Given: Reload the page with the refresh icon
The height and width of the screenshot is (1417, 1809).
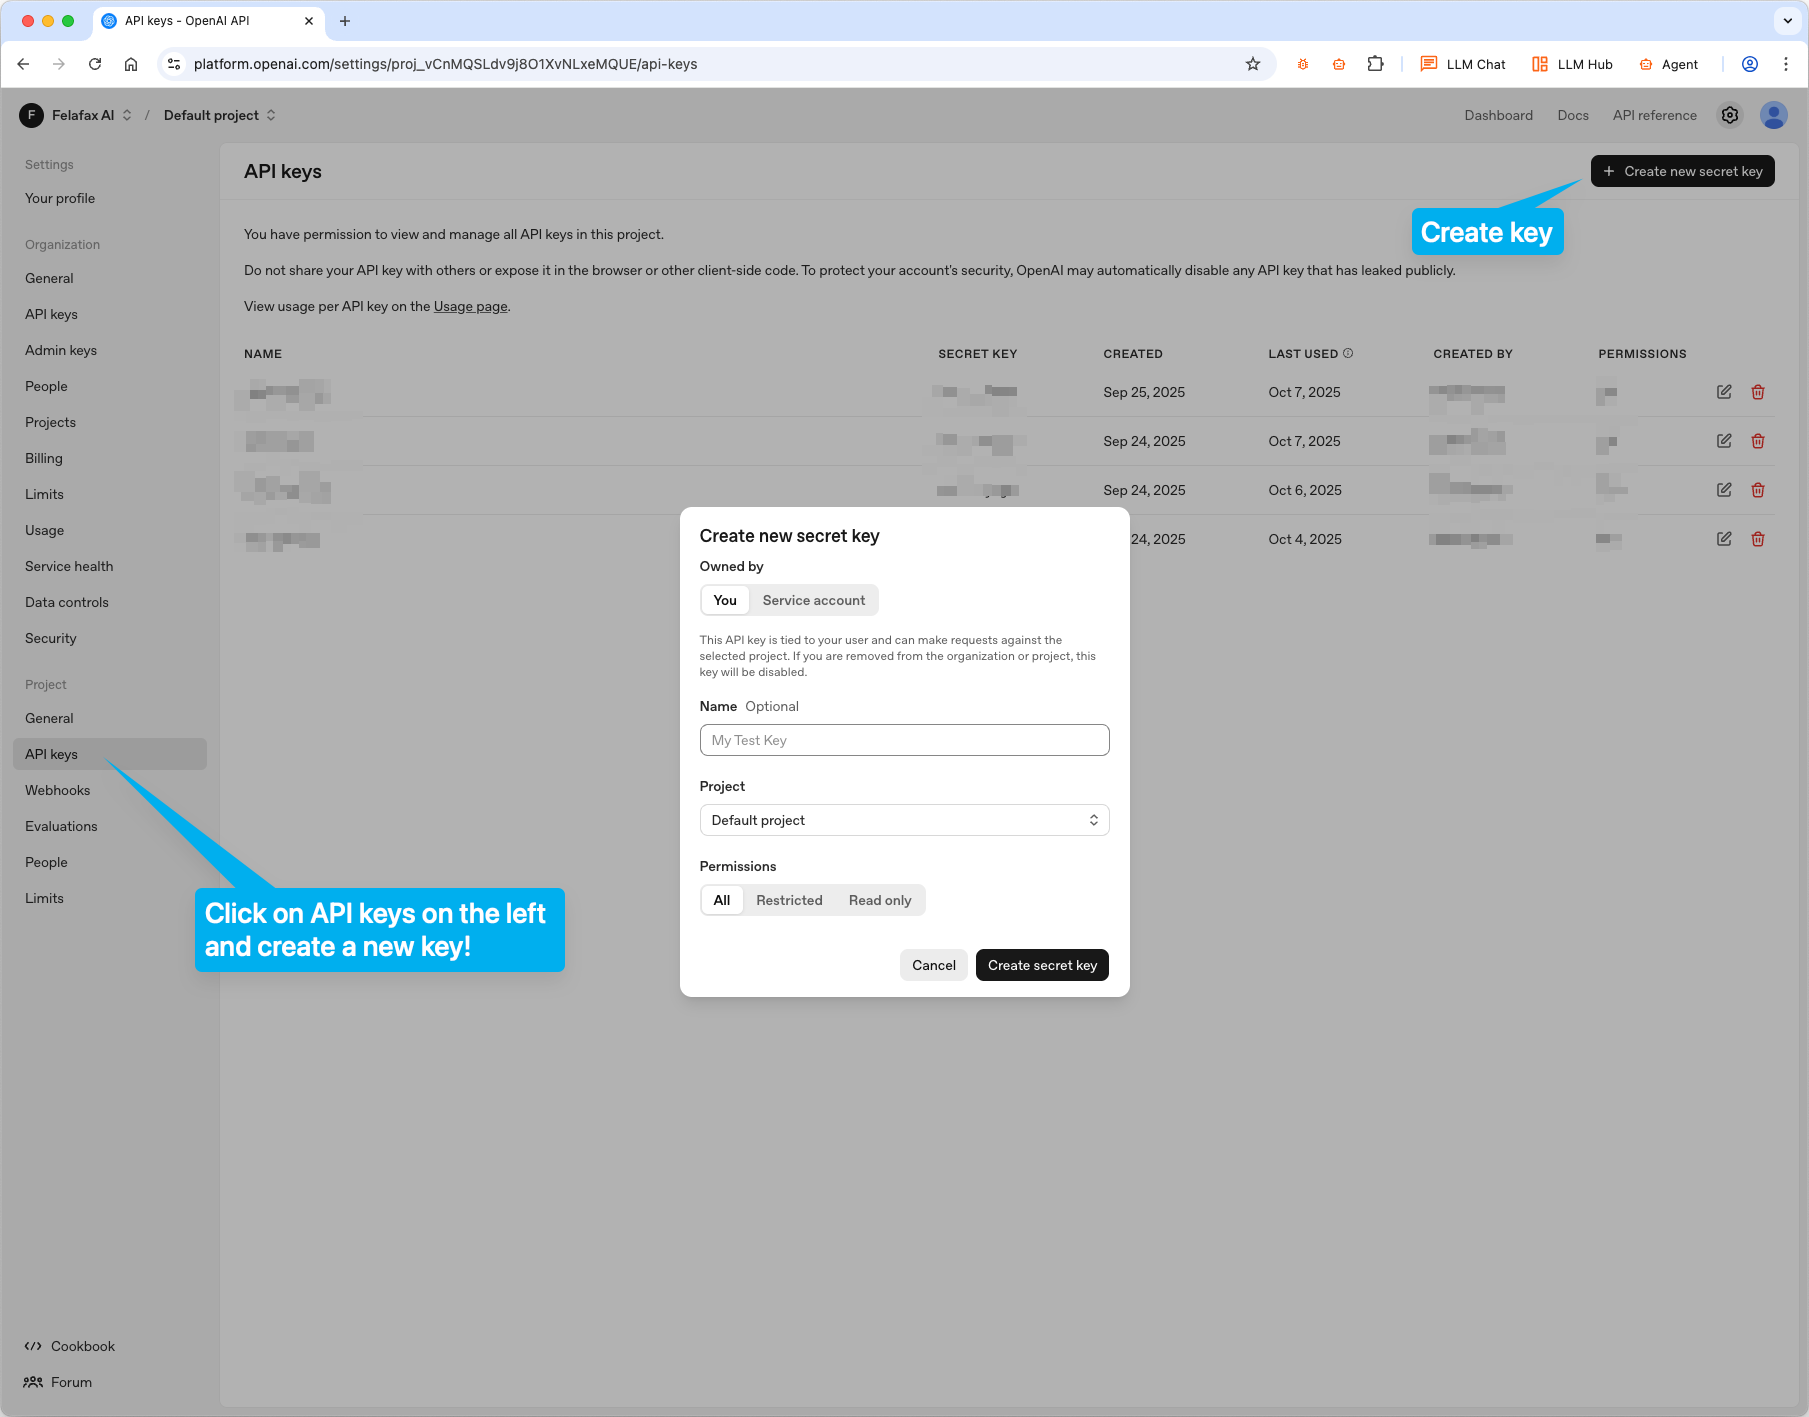Looking at the screenshot, I should point(95,64).
